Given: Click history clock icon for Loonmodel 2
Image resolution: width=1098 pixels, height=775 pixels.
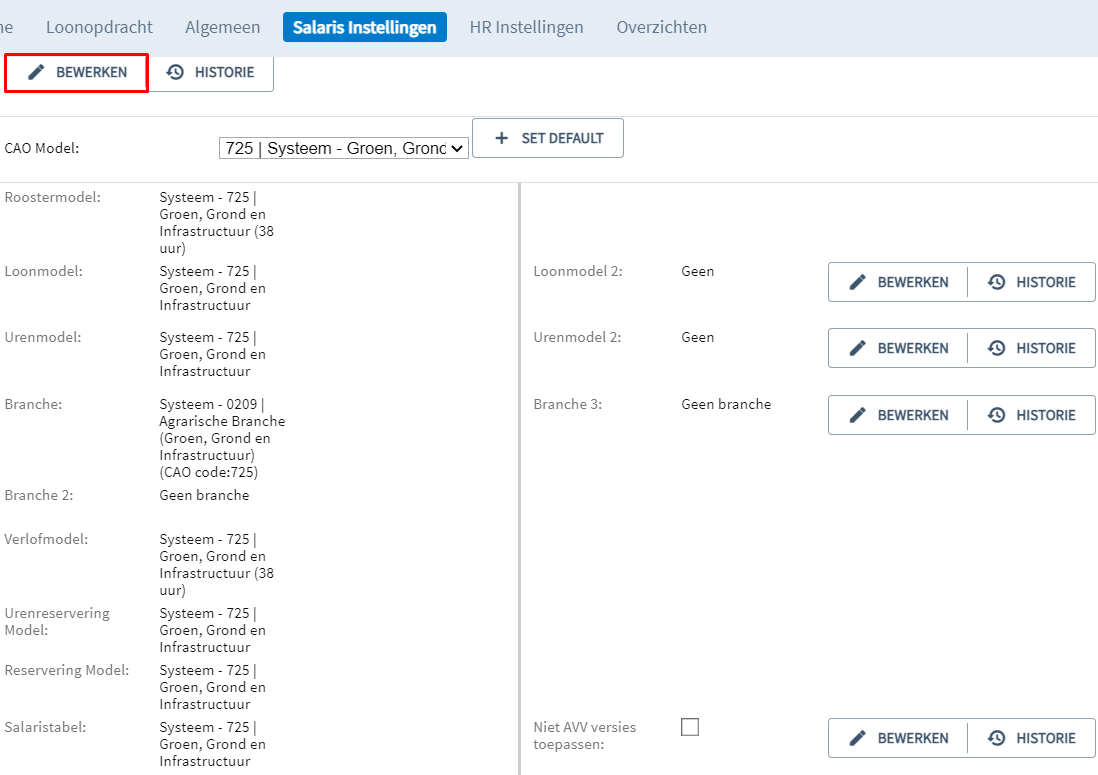Looking at the screenshot, I should pyautogui.click(x=996, y=282).
